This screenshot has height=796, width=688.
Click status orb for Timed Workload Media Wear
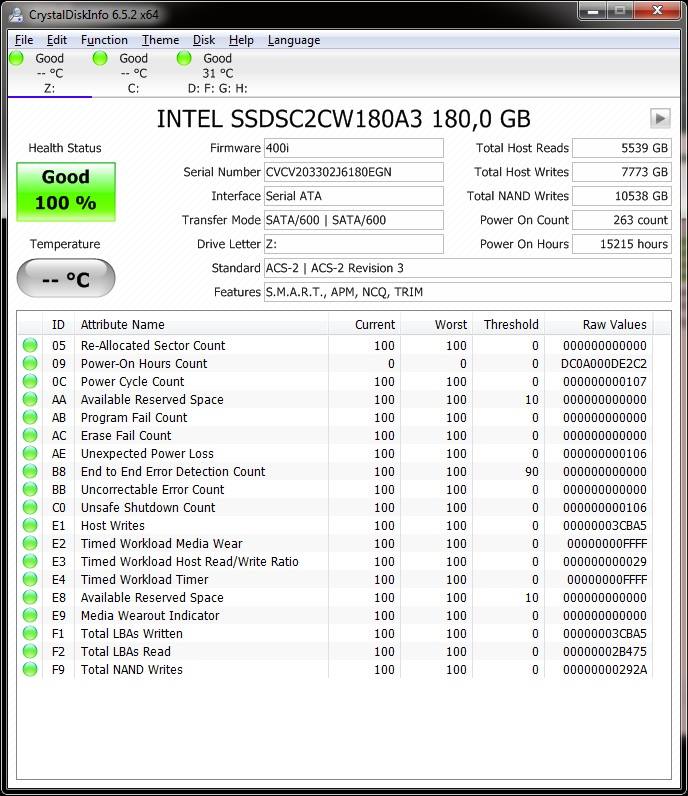pos(30,544)
